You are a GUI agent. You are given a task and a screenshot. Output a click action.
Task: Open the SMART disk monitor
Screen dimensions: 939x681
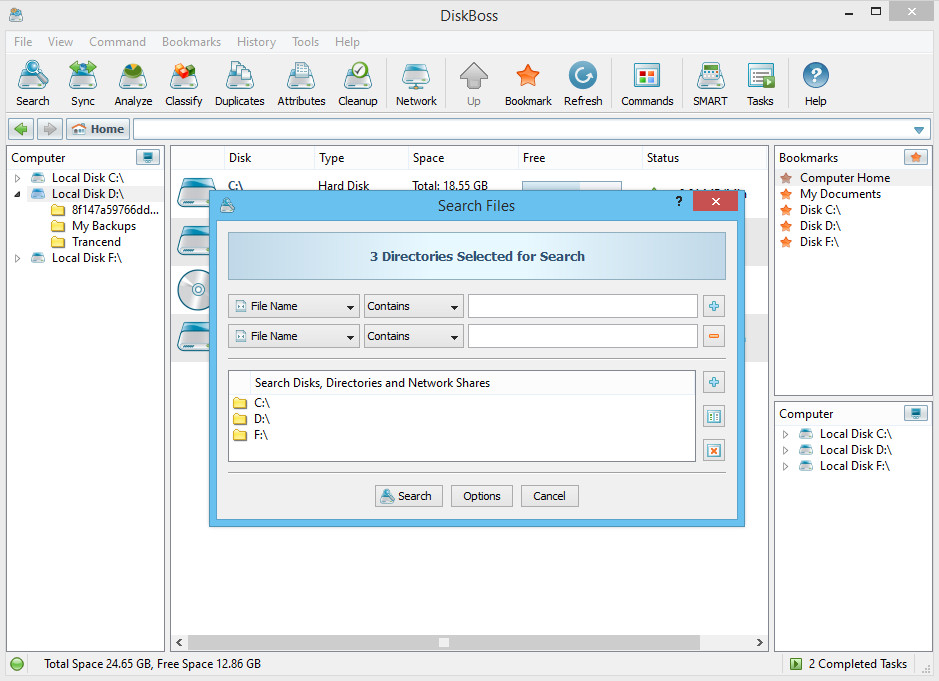pyautogui.click(x=710, y=84)
